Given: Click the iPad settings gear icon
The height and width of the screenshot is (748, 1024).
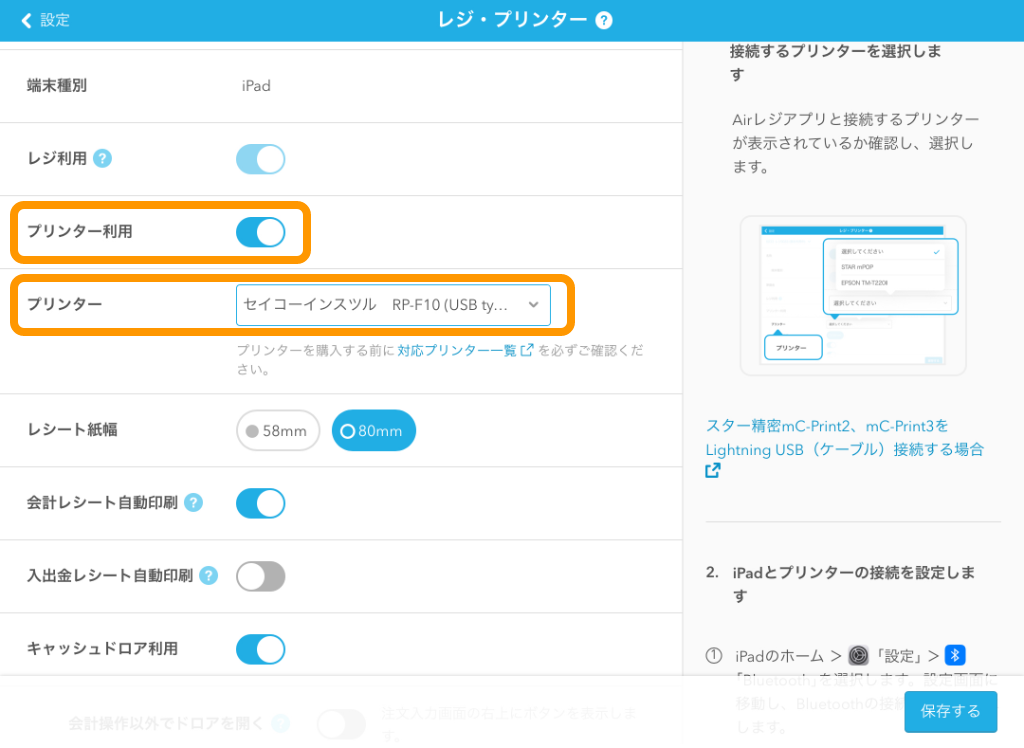Looking at the screenshot, I should (858, 655).
